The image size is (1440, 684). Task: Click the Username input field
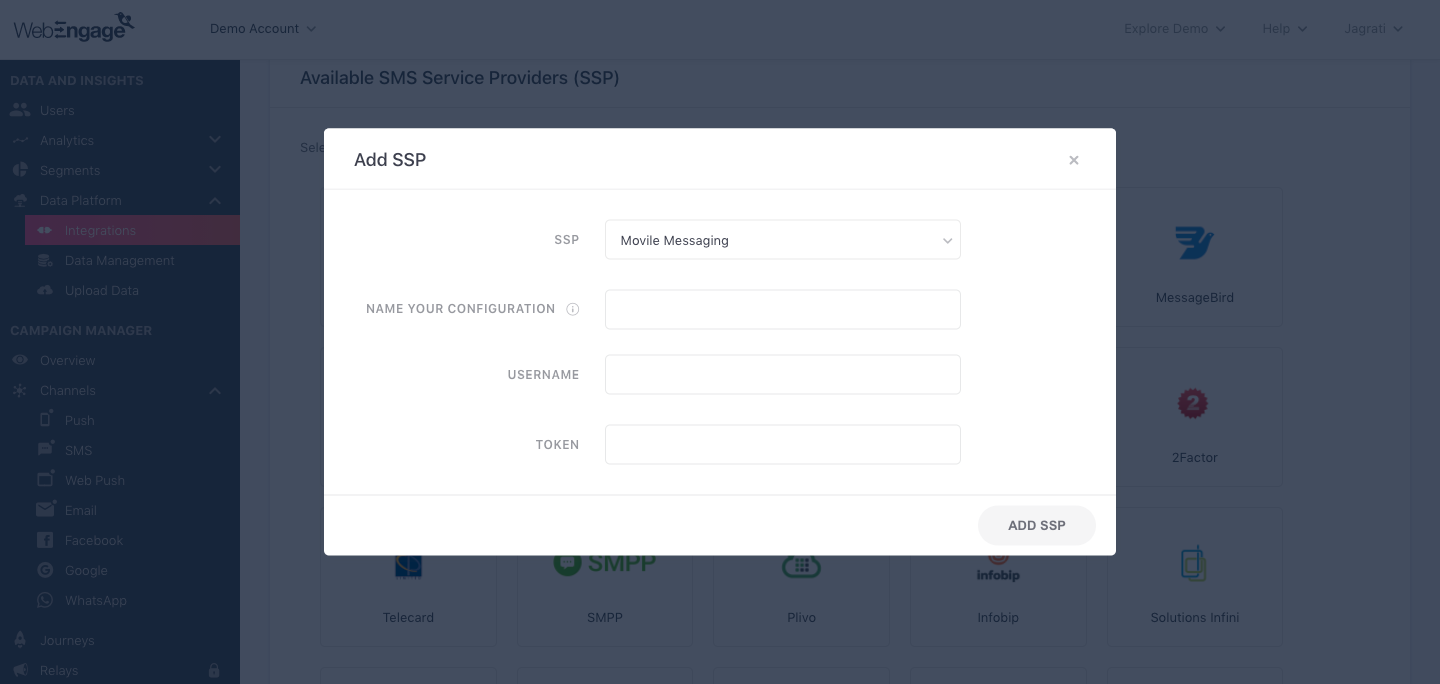(783, 374)
